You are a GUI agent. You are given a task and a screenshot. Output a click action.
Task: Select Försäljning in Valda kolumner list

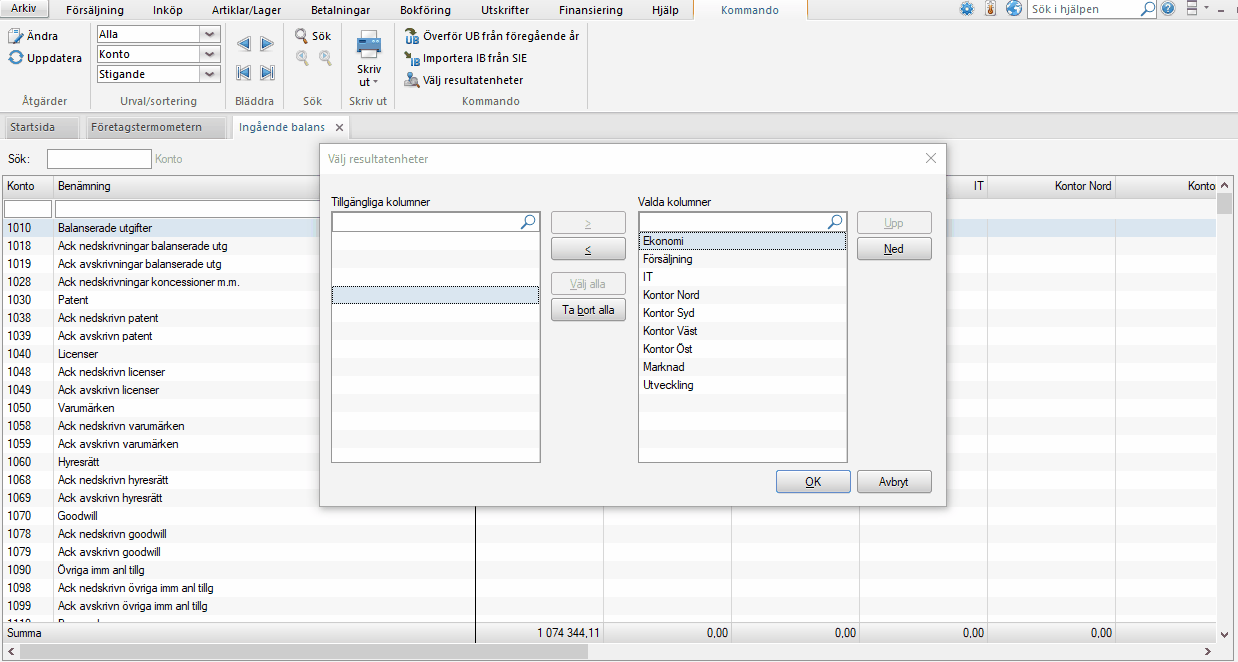click(x=742, y=259)
